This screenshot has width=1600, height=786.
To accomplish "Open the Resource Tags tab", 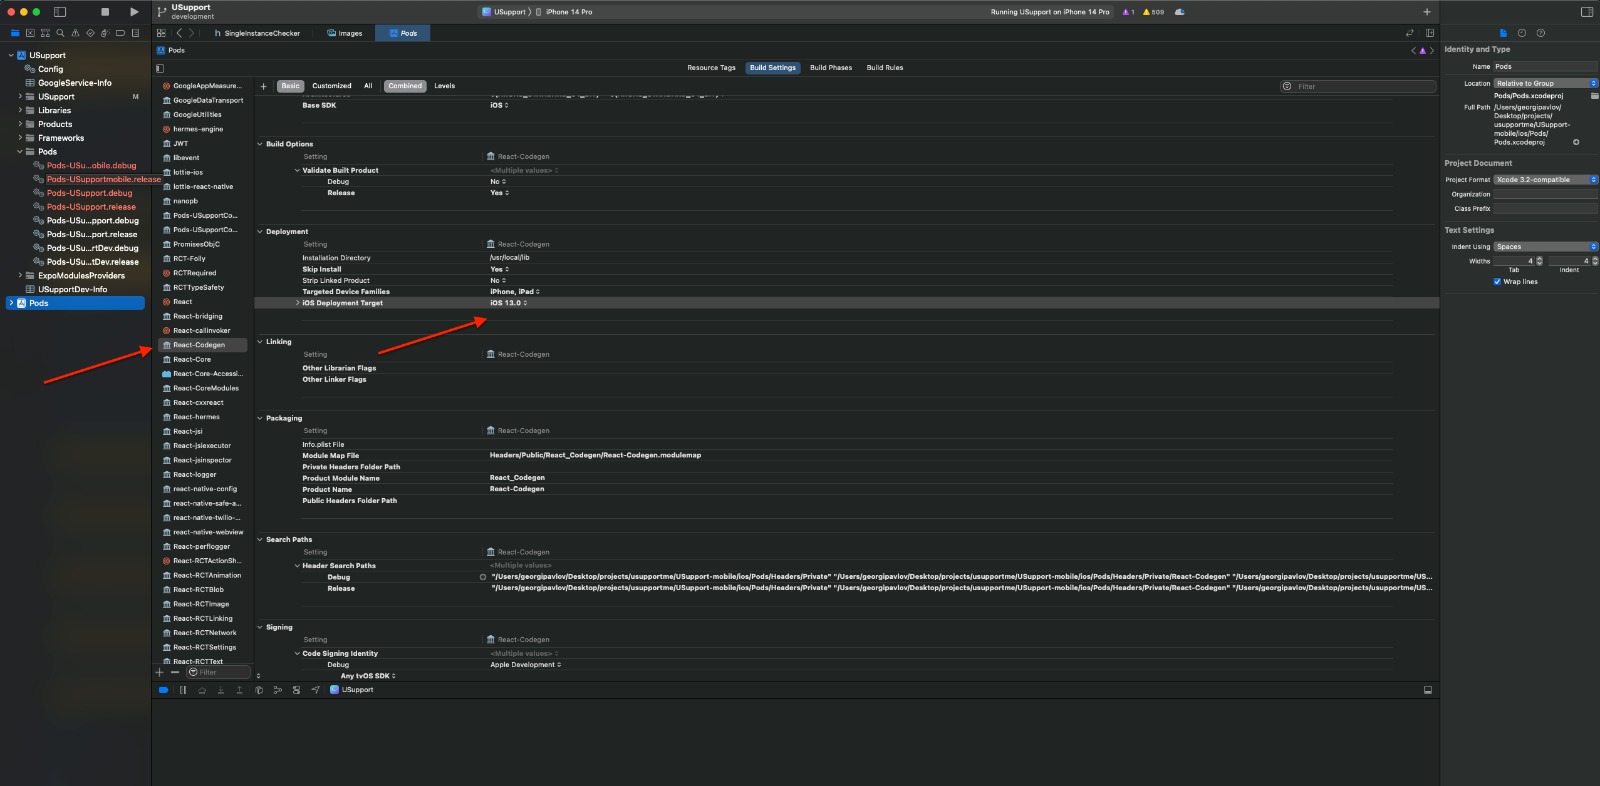I will (711, 68).
